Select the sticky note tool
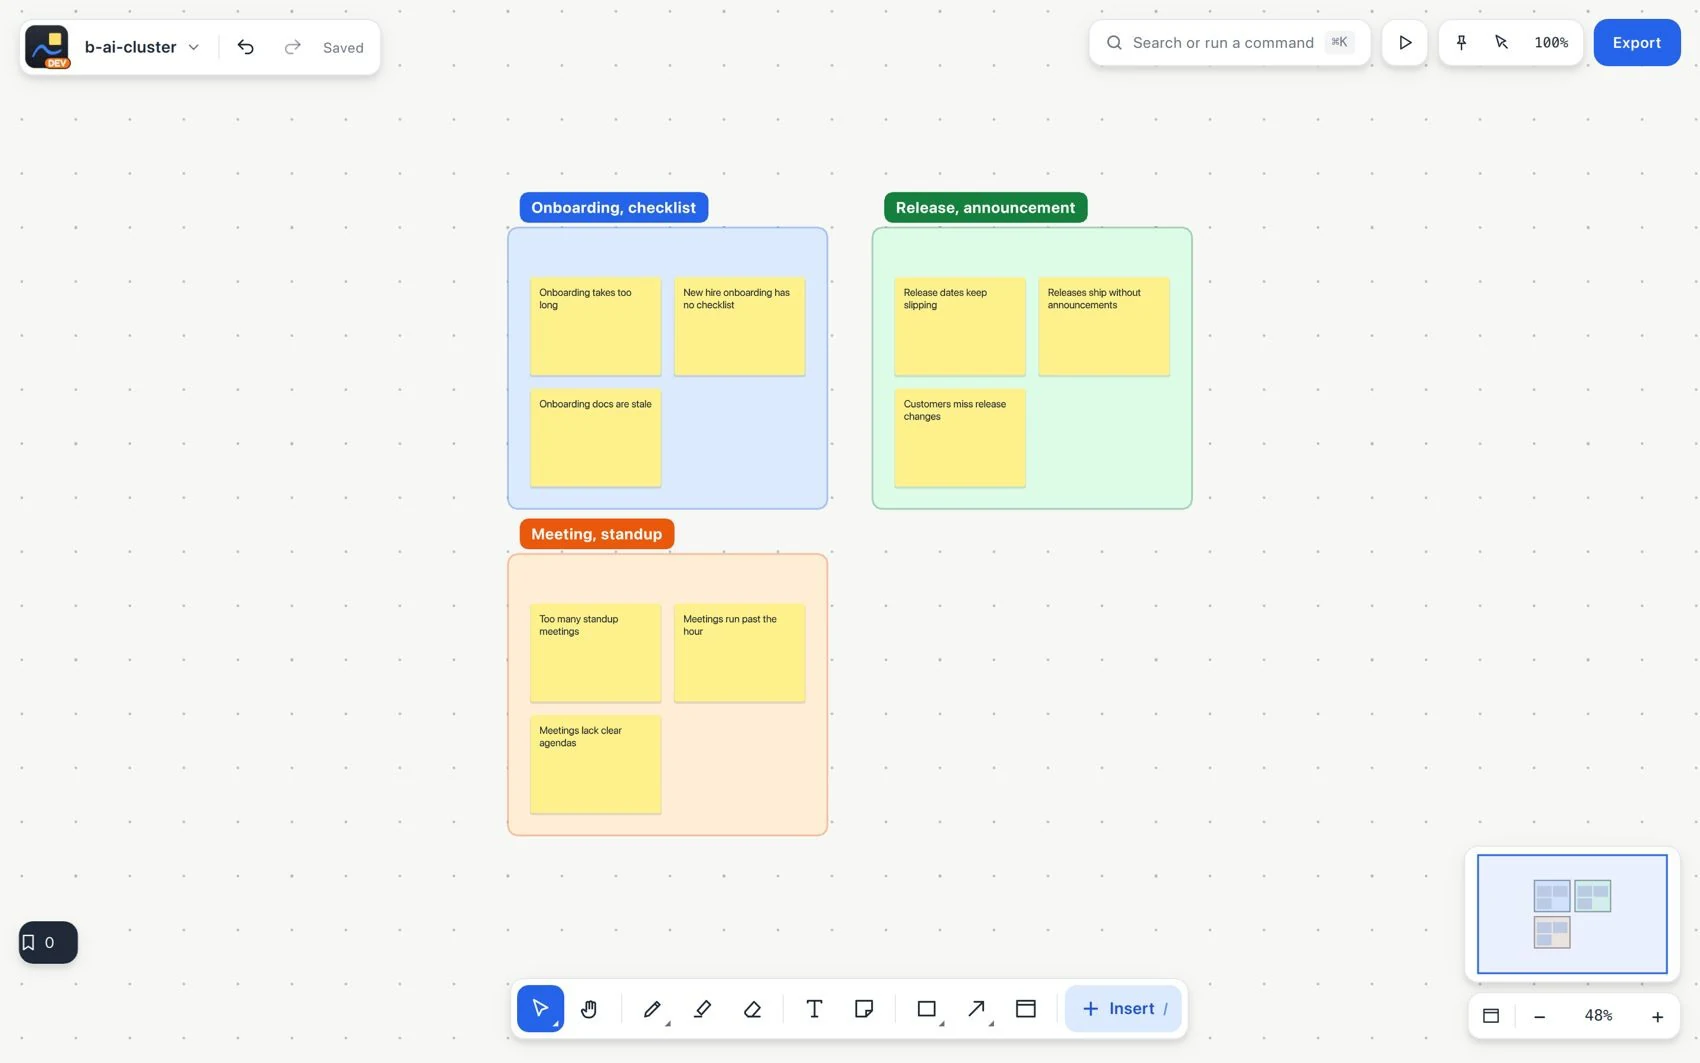This screenshot has height=1063, width=1700. 864,1008
